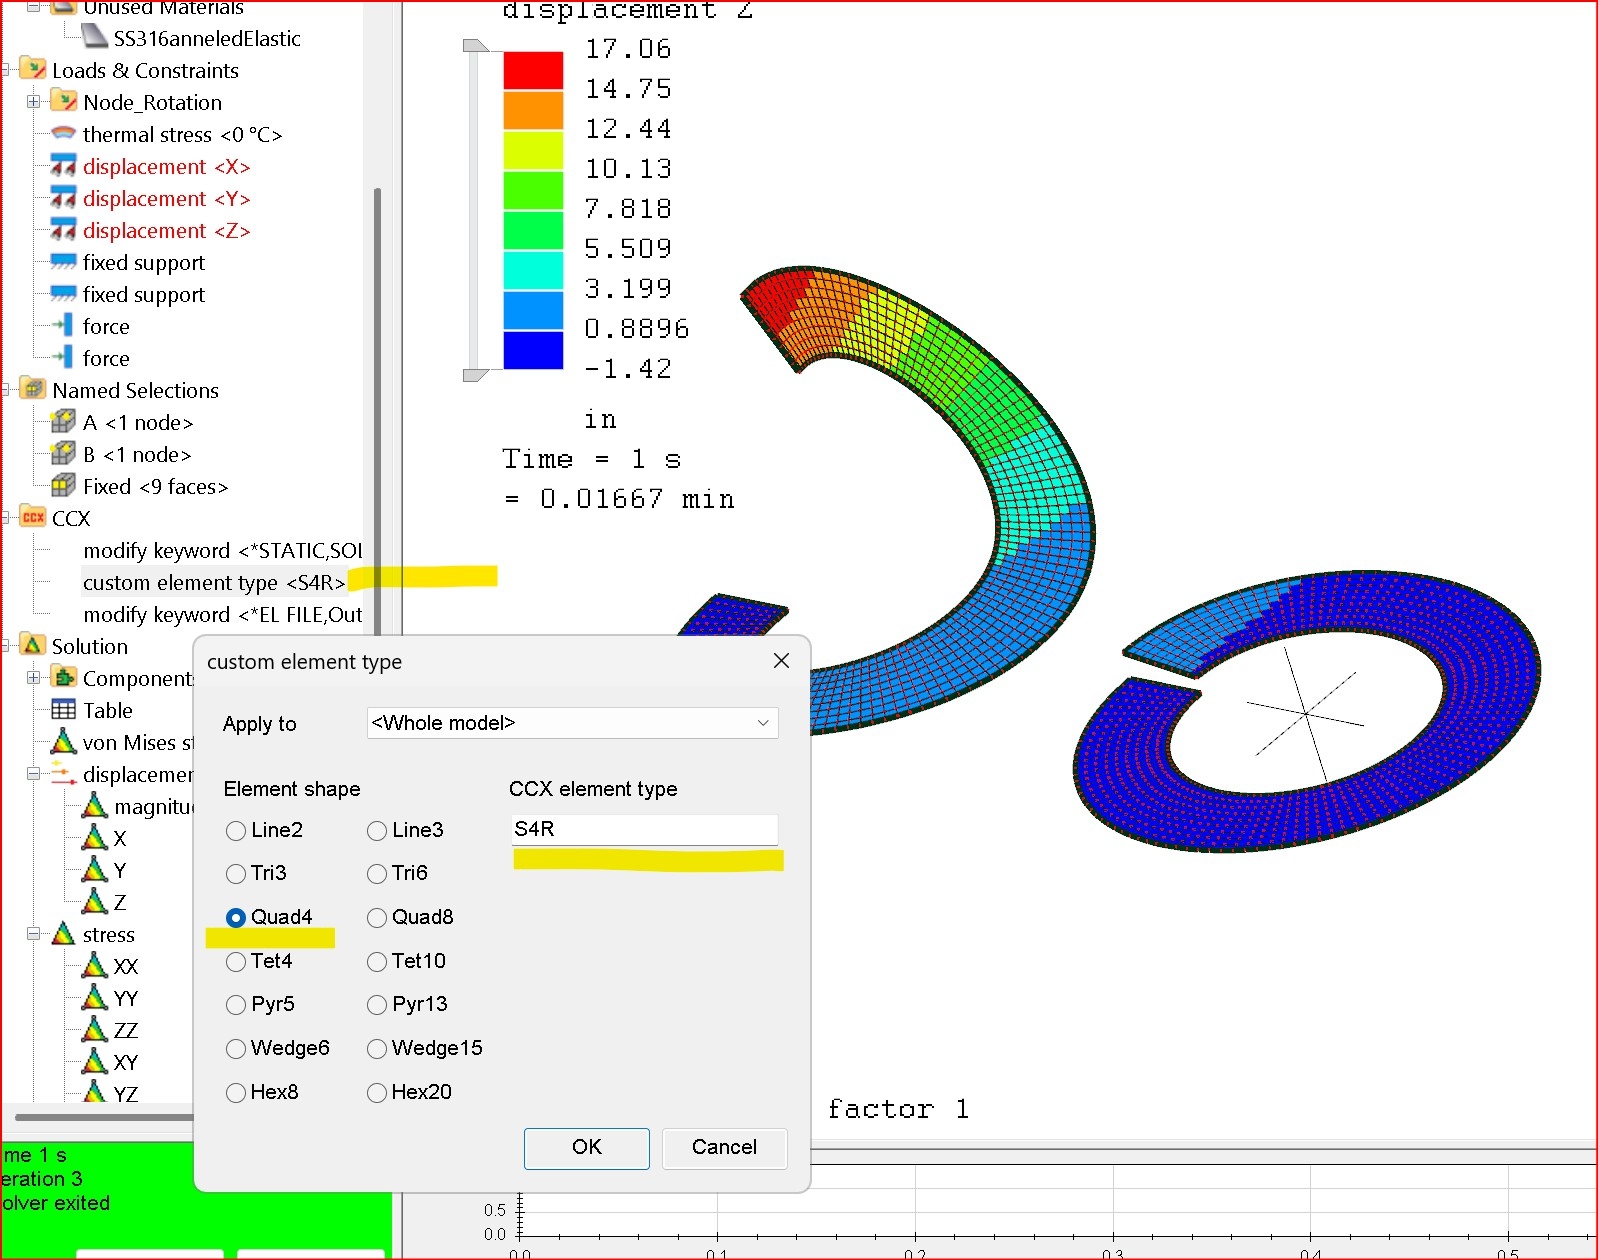Click the CCX element type text field
The height and width of the screenshot is (1260, 1598).
click(644, 829)
